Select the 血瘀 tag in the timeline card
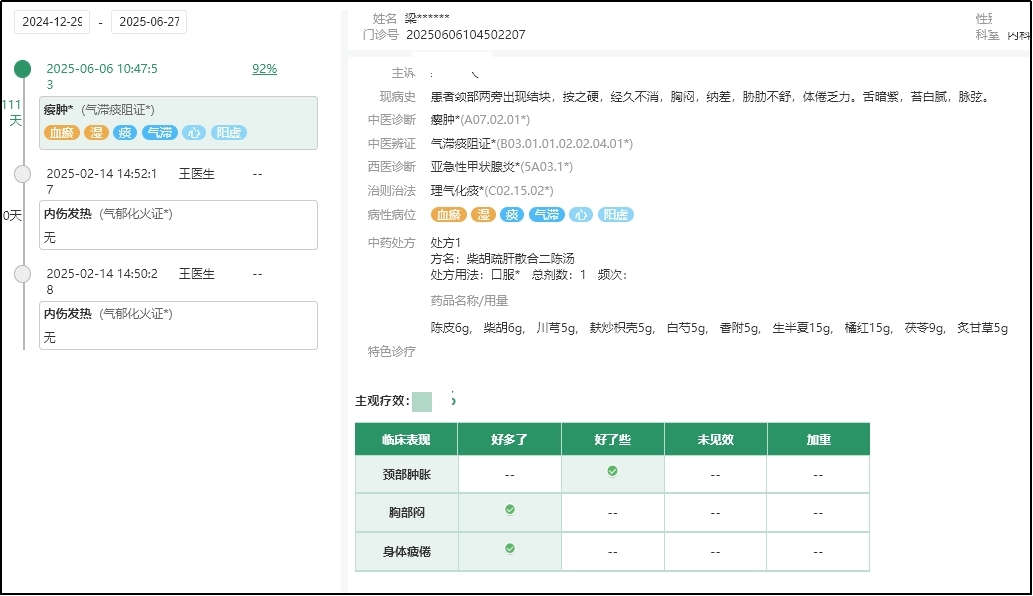 coord(64,131)
